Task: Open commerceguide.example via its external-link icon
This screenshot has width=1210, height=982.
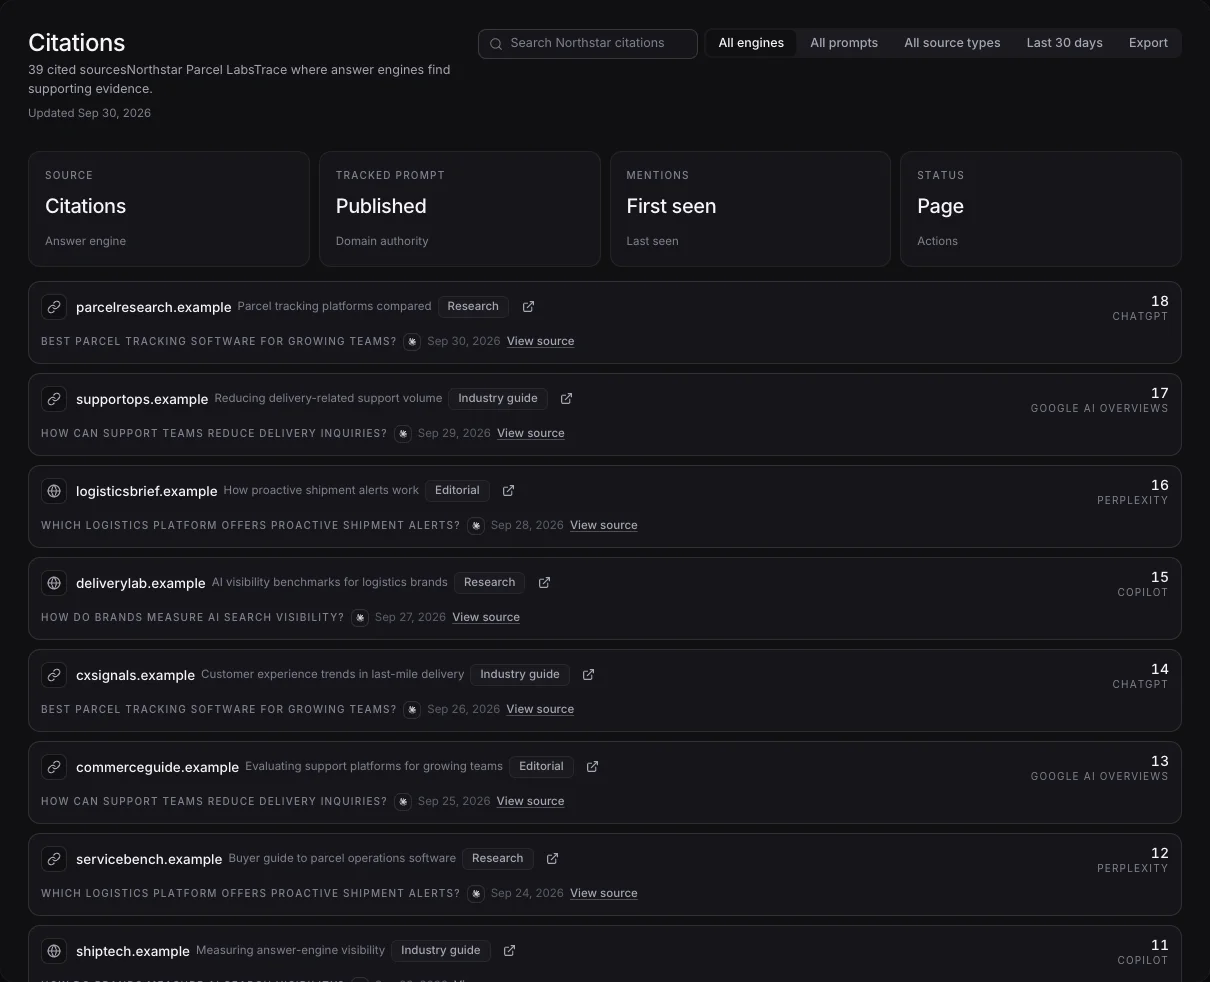Action: (593, 767)
